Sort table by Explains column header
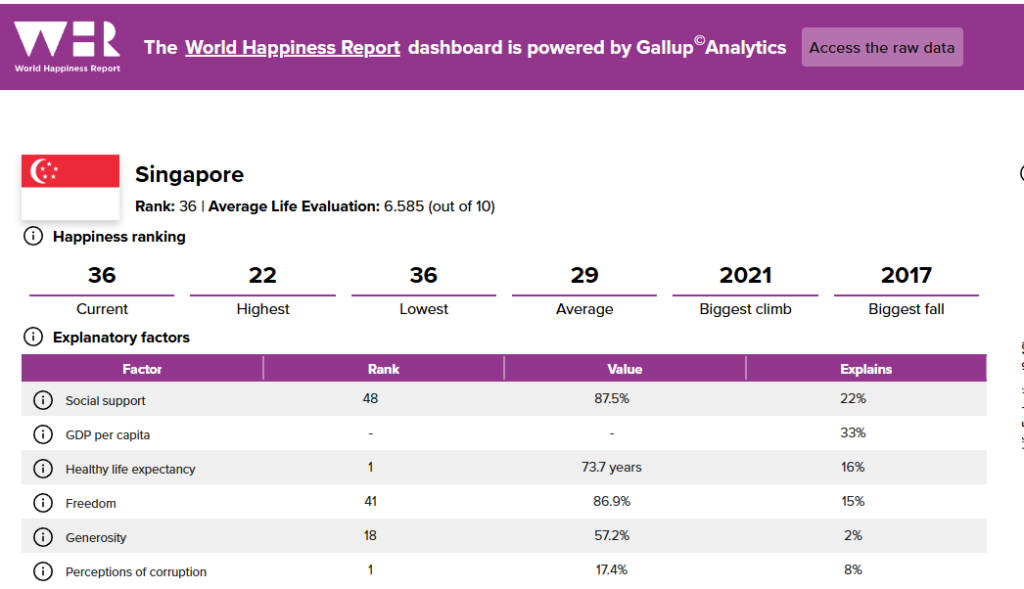The width and height of the screenshot is (1024, 589). coord(865,369)
